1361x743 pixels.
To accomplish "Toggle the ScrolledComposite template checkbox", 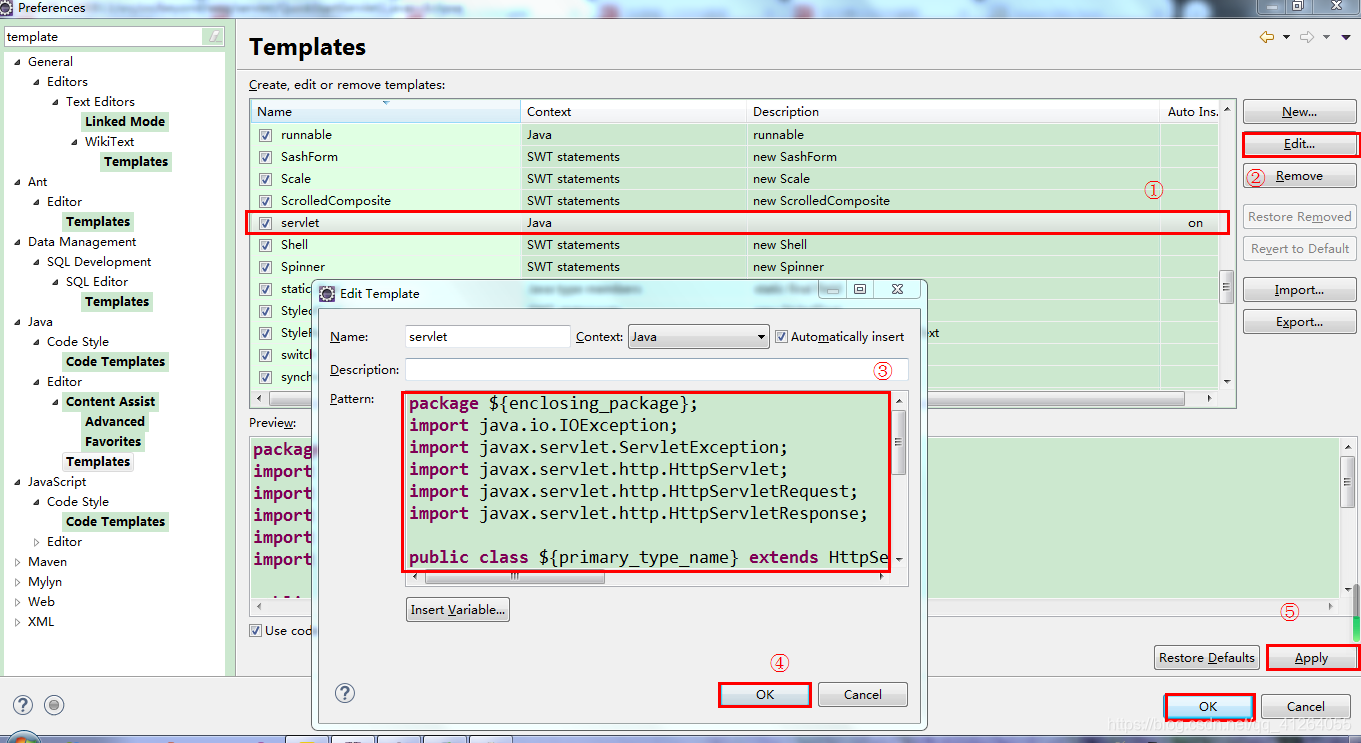I will (x=265, y=201).
